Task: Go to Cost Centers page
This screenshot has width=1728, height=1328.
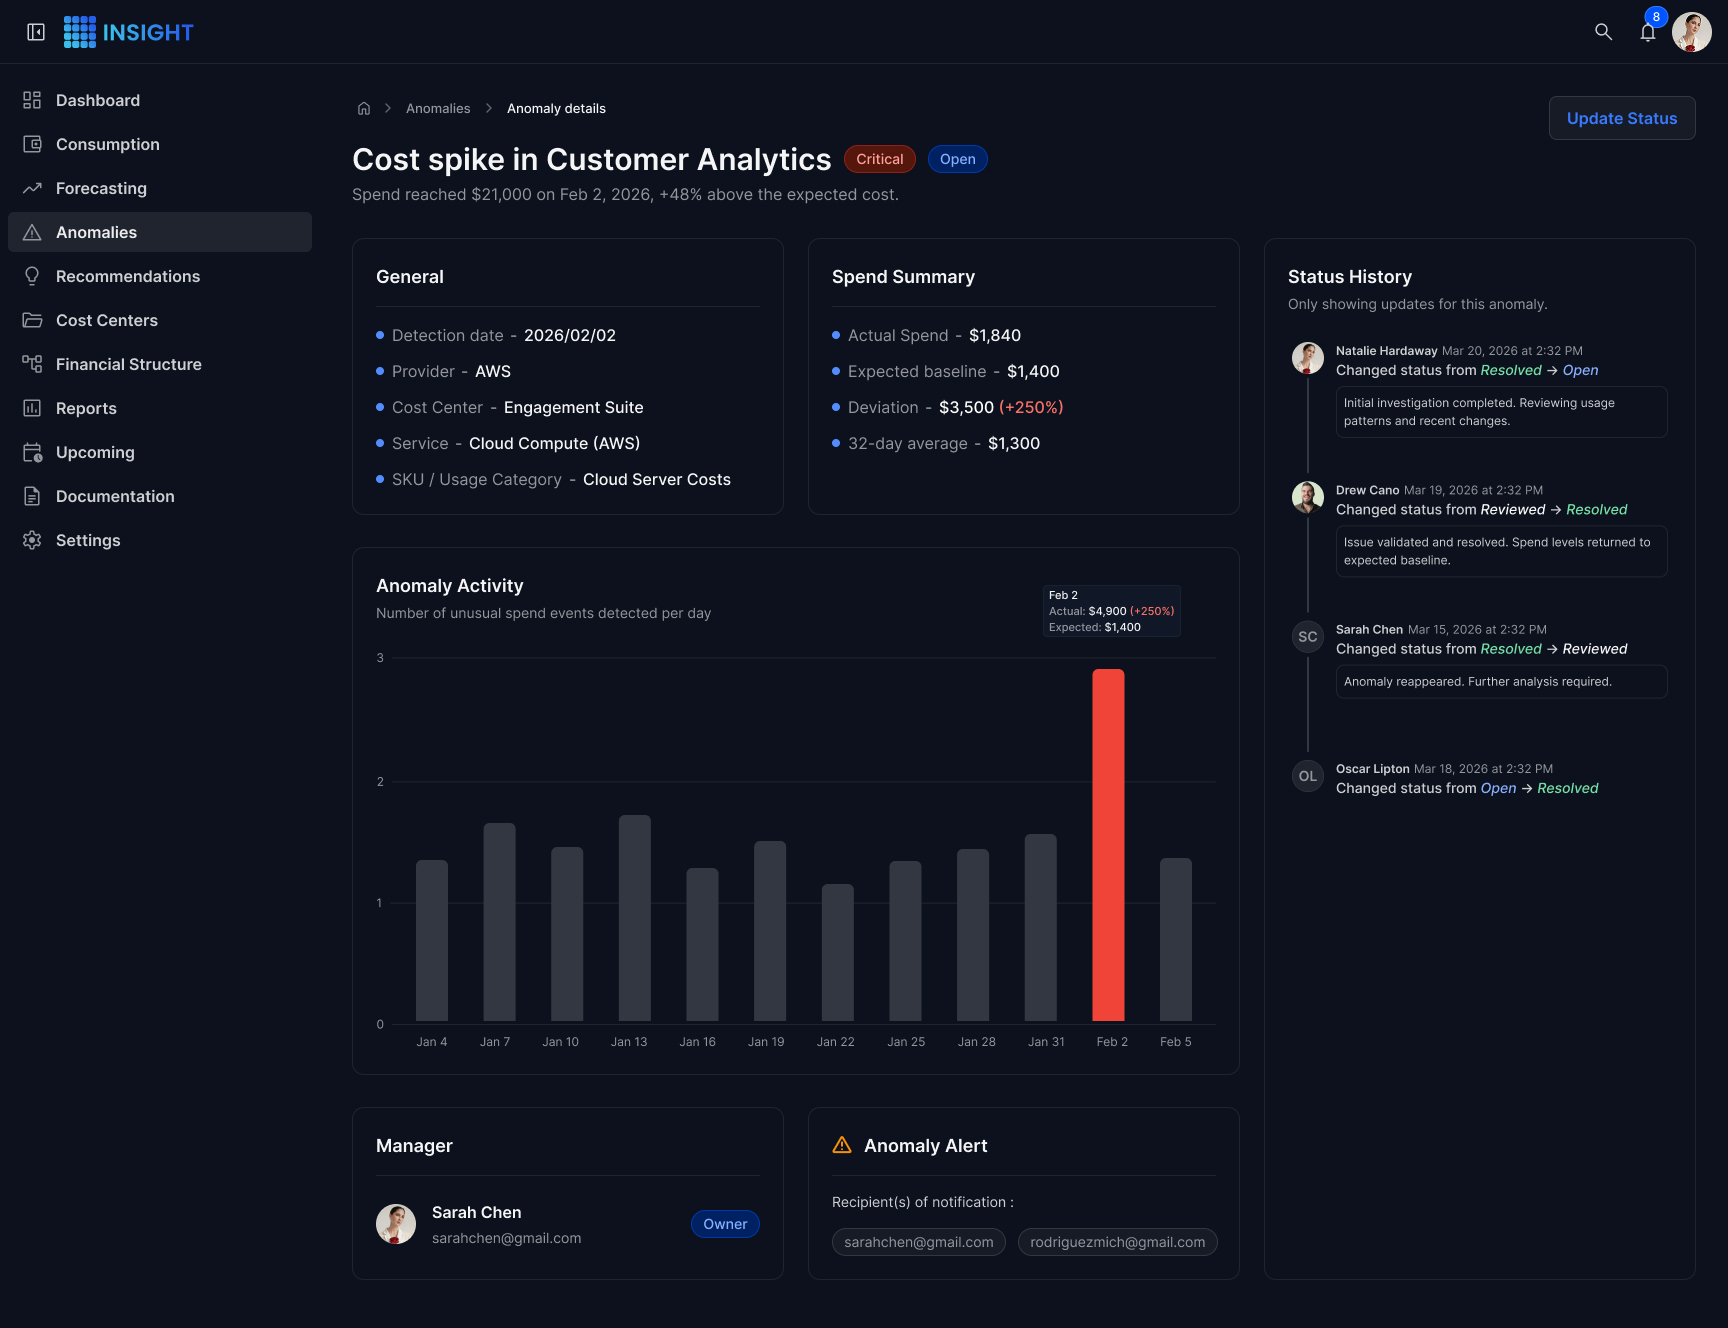Action: (160, 320)
